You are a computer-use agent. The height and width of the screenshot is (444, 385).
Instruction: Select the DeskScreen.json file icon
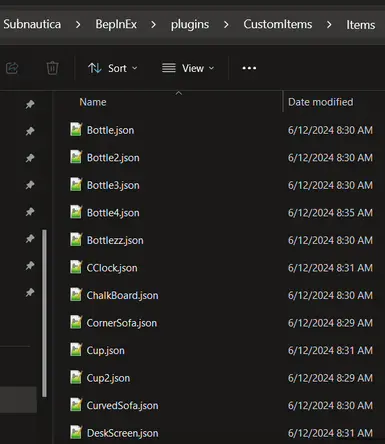coord(76,433)
